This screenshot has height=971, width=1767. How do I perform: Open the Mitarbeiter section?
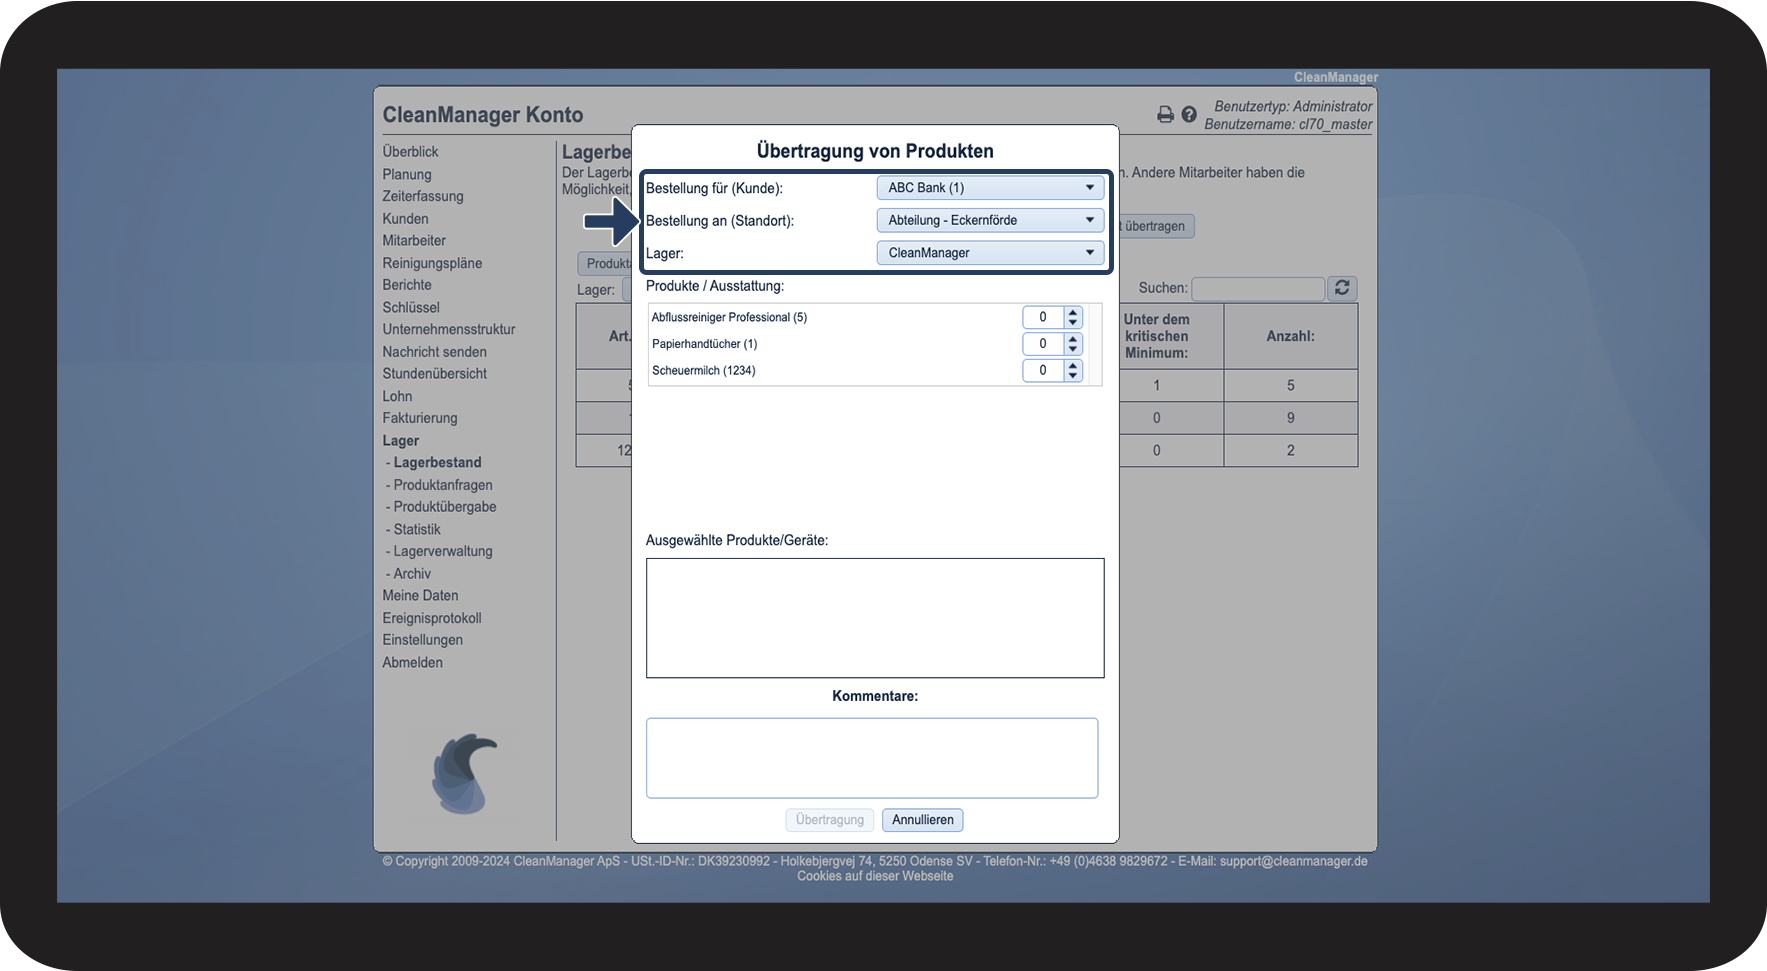point(414,241)
